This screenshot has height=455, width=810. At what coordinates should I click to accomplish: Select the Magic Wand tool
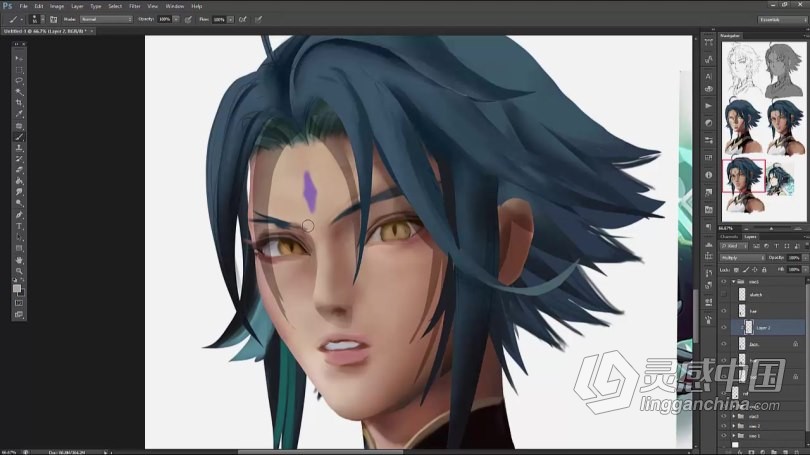pos(19,92)
